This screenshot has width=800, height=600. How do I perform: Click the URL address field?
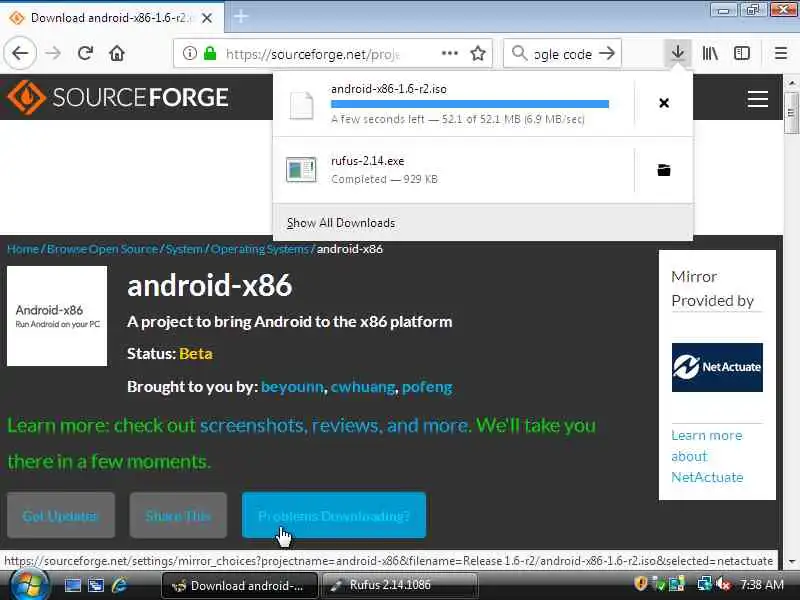point(333,53)
